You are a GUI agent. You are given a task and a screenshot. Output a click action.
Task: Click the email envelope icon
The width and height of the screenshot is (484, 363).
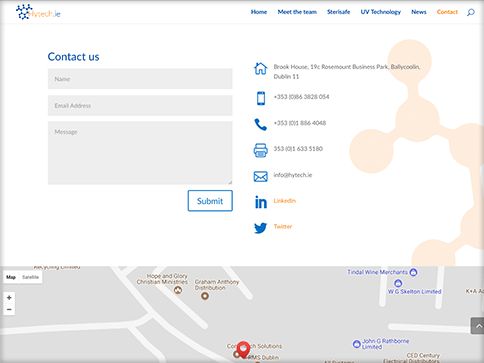click(x=260, y=176)
